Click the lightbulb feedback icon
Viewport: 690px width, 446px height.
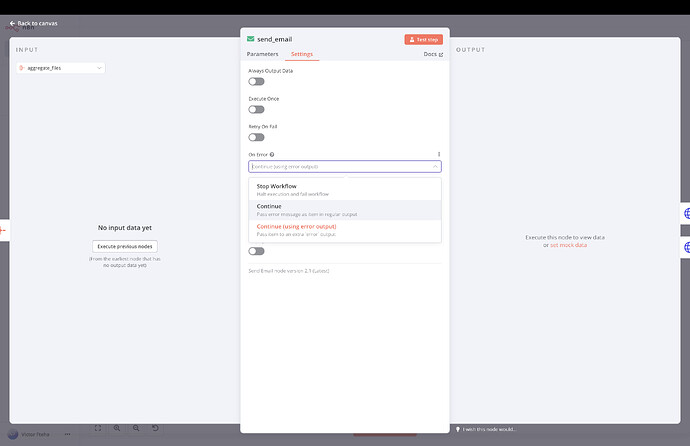458,429
